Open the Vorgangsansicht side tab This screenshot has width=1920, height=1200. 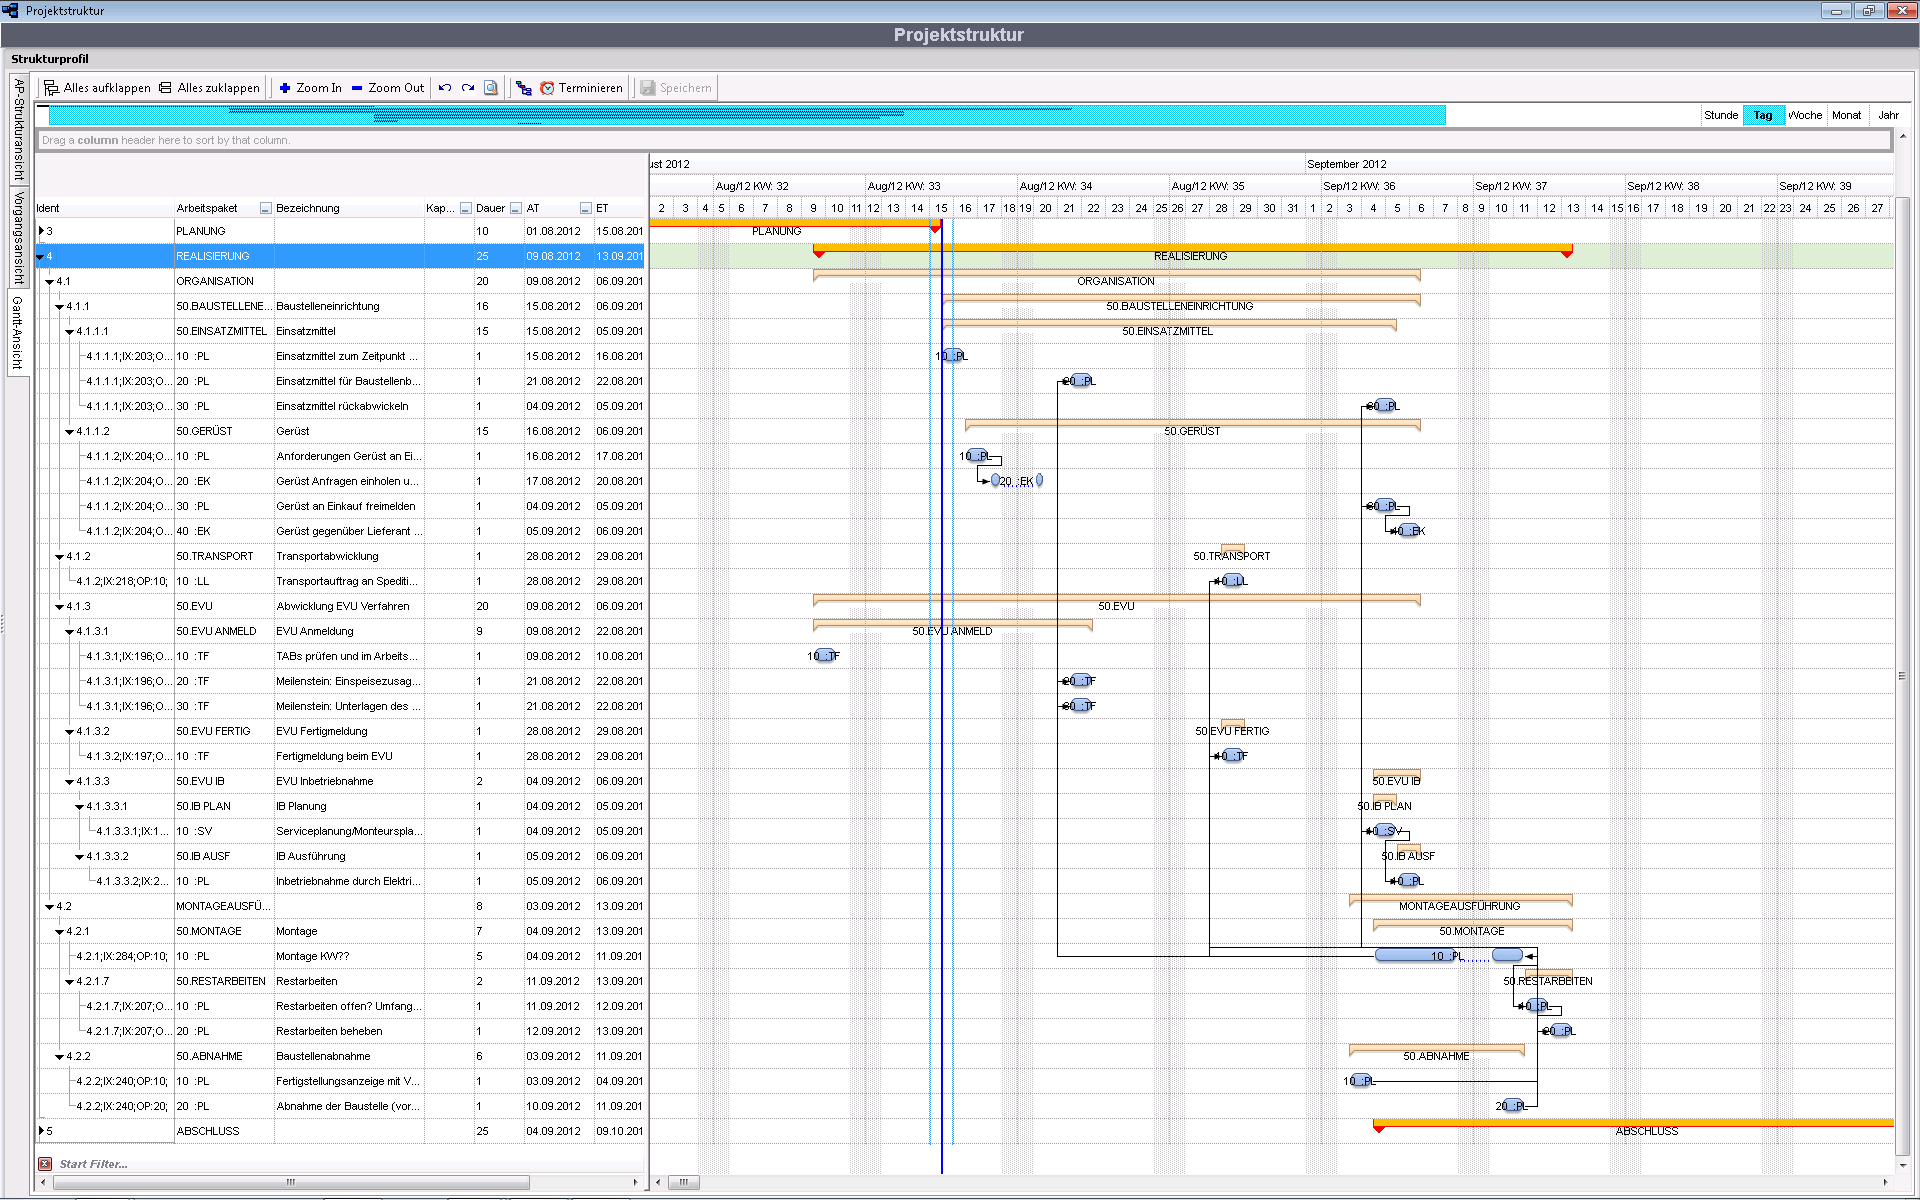click(x=18, y=238)
